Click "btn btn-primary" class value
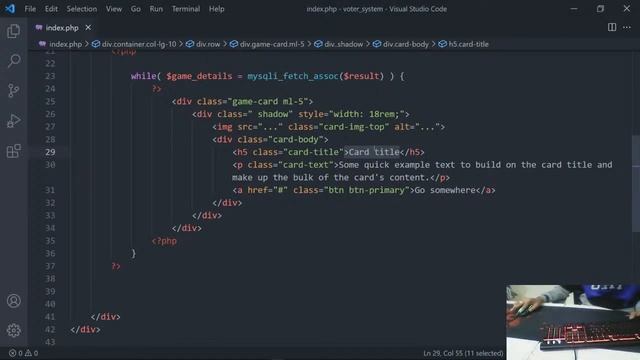Screen dimensions: 640x360 pos(366,190)
